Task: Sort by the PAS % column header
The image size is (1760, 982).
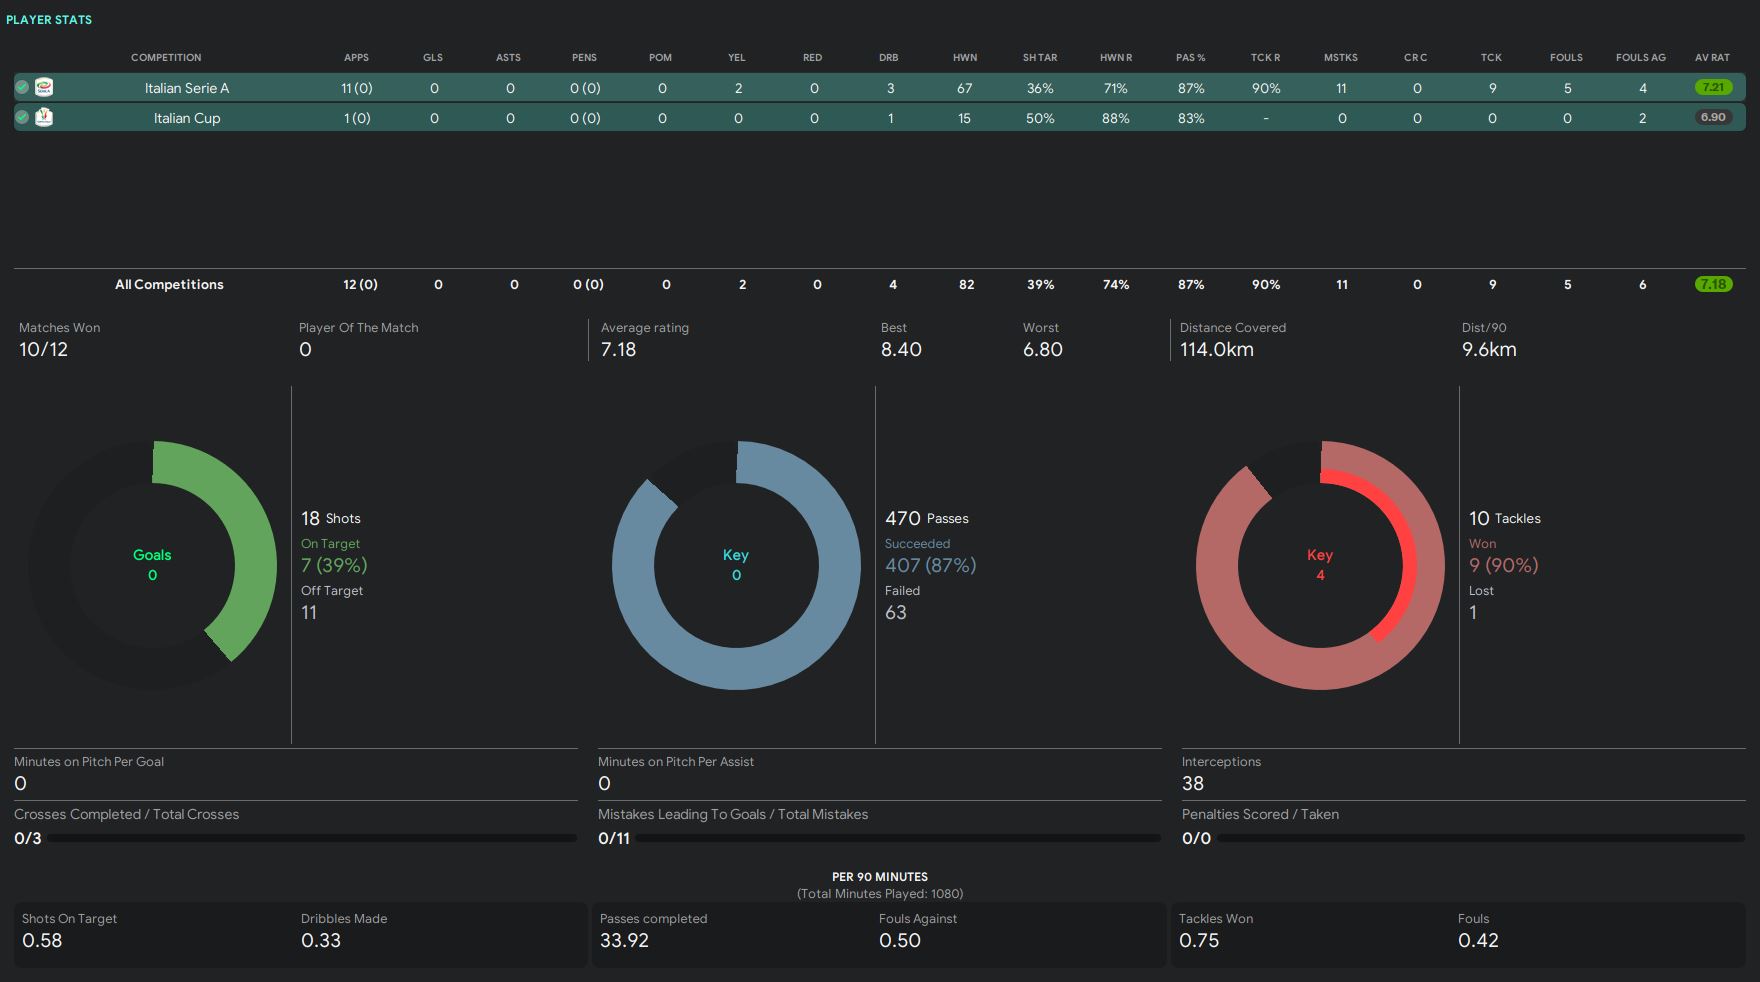Action: tap(1190, 58)
